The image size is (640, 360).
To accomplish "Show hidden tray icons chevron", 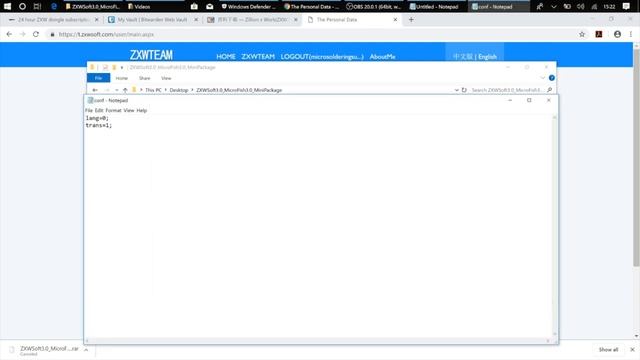I will point(553,6).
